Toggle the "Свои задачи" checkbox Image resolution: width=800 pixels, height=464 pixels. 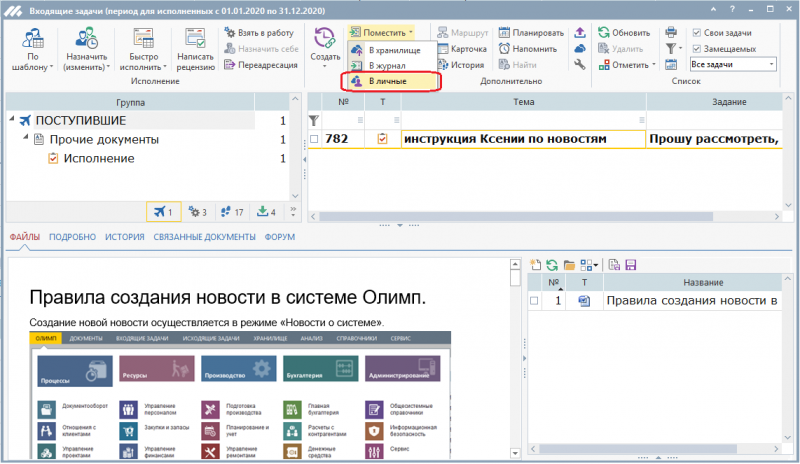pyautogui.click(x=696, y=33)
